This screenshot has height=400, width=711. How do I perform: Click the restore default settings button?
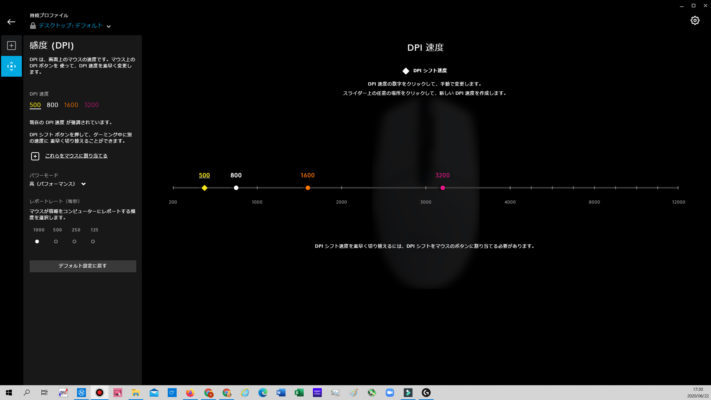click(83, 266)
